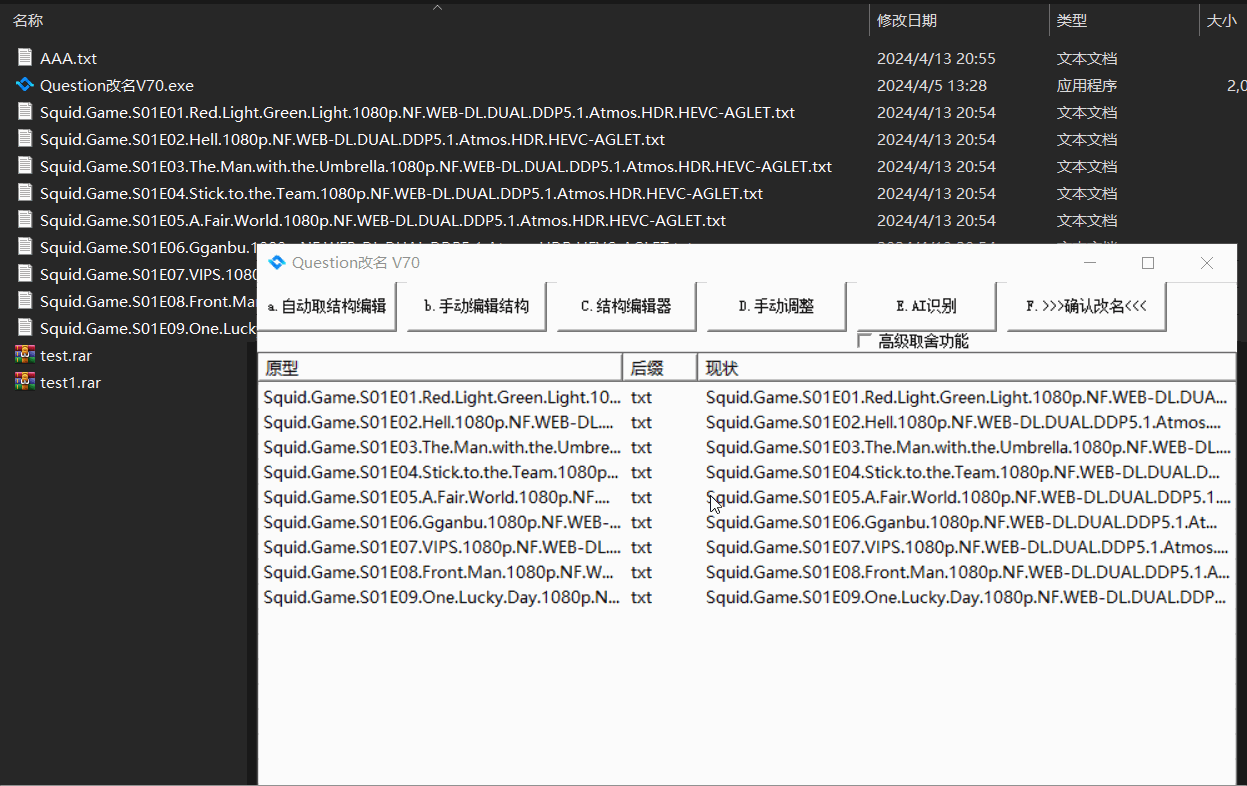Click the file icon of Squid.Game.S01E04 in Explorer

[x=25, y=193]
